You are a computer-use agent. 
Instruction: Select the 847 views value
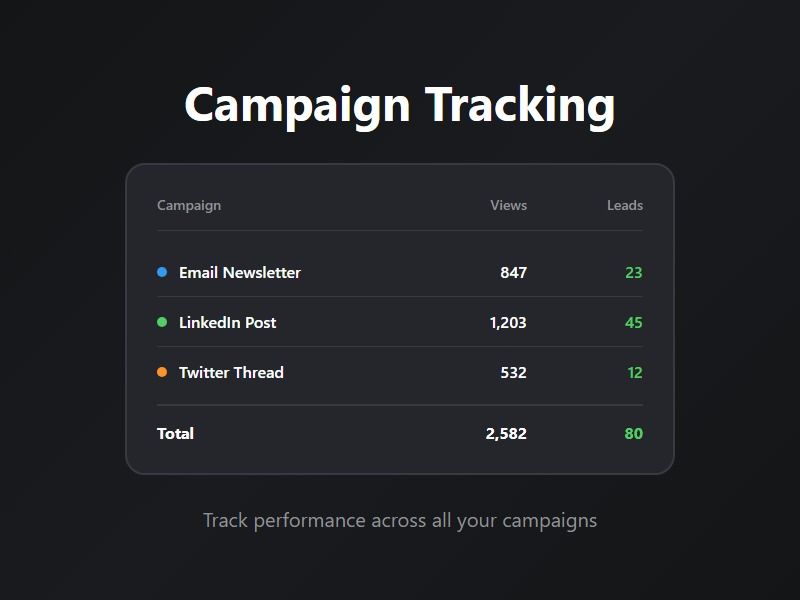click(x=513, y=272)
